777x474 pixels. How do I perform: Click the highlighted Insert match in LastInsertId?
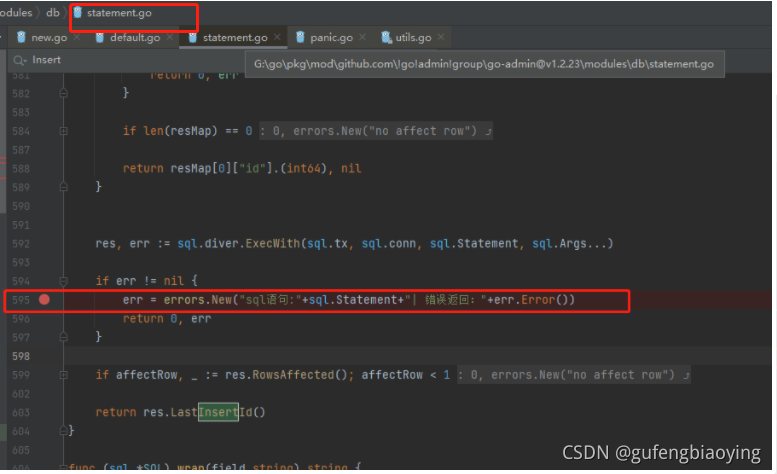click(219, 412)
